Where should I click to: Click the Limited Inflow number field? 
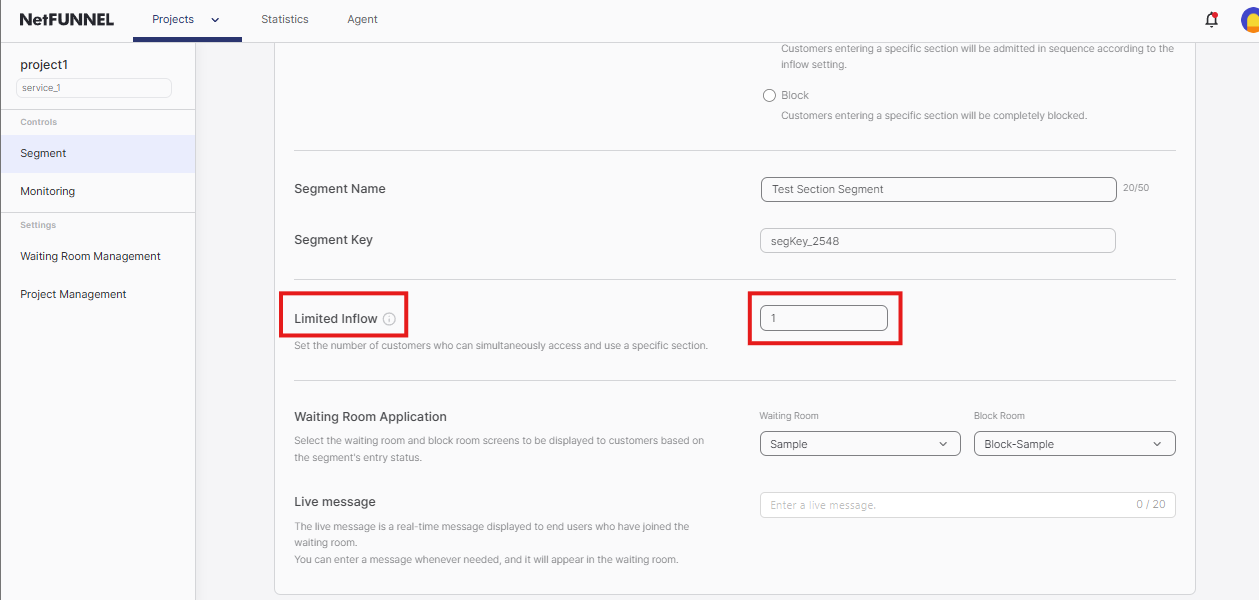[823, 318]
